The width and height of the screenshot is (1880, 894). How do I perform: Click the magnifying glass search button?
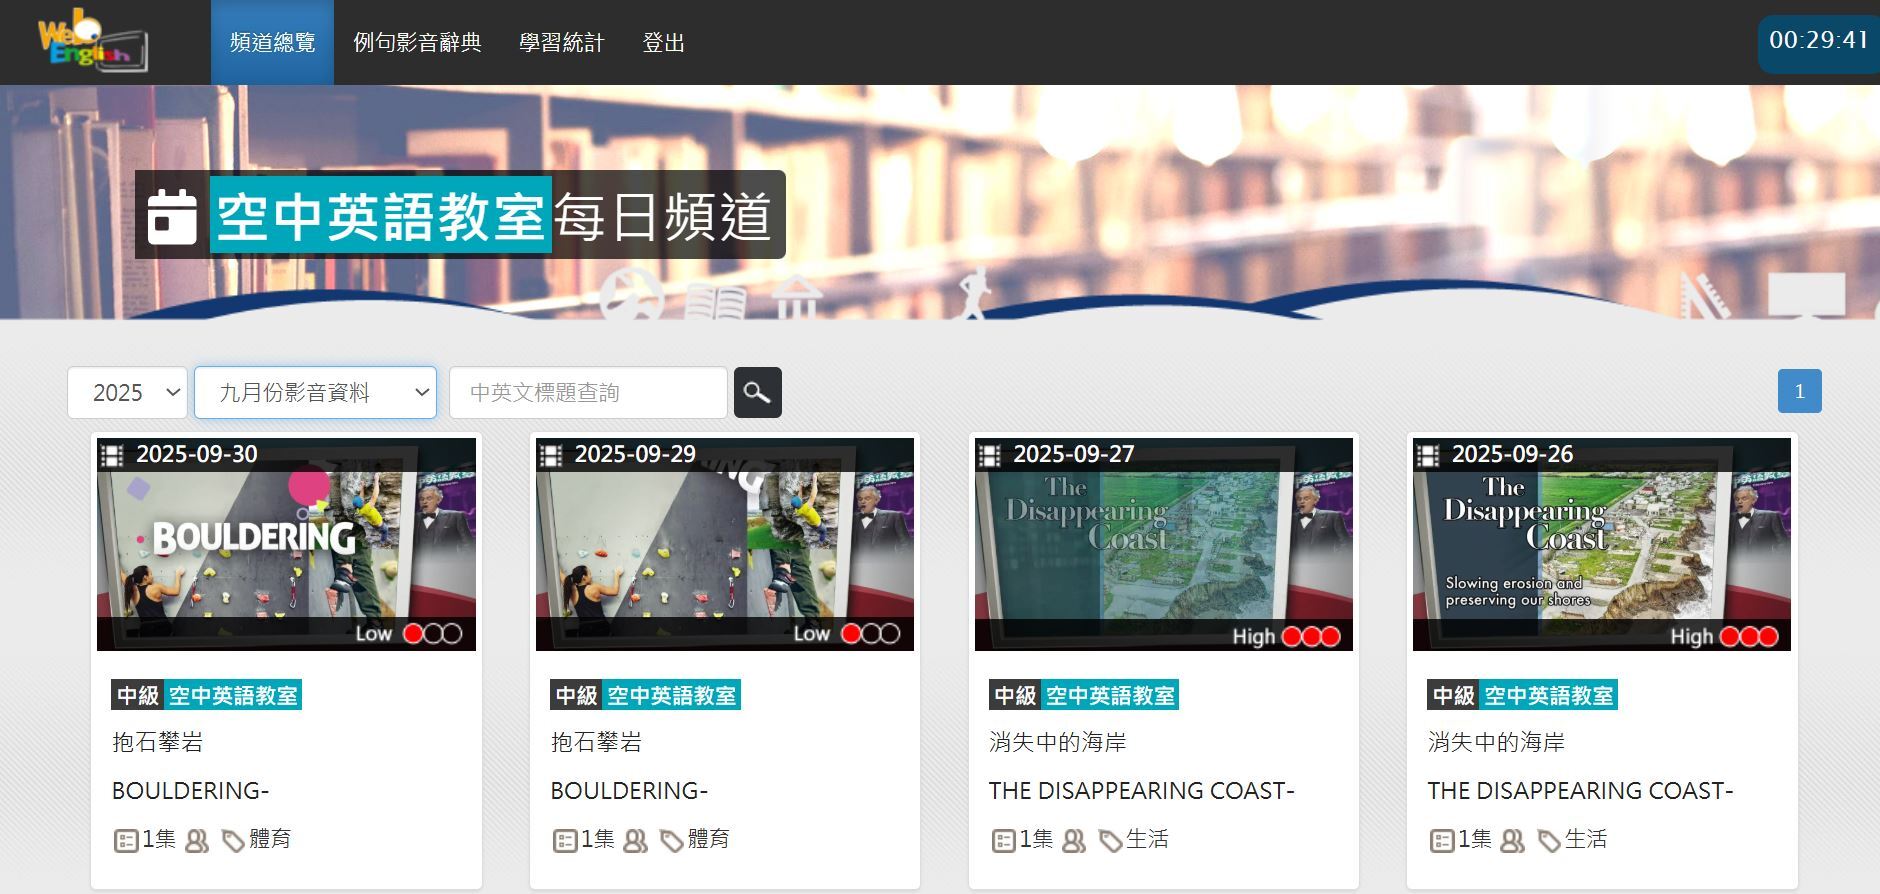(x=757, y=393)
